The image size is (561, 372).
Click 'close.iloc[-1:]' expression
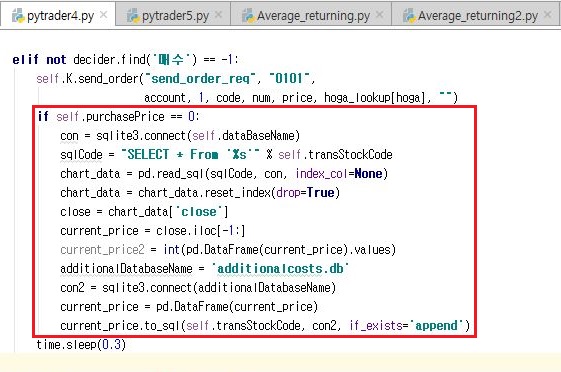200,230
